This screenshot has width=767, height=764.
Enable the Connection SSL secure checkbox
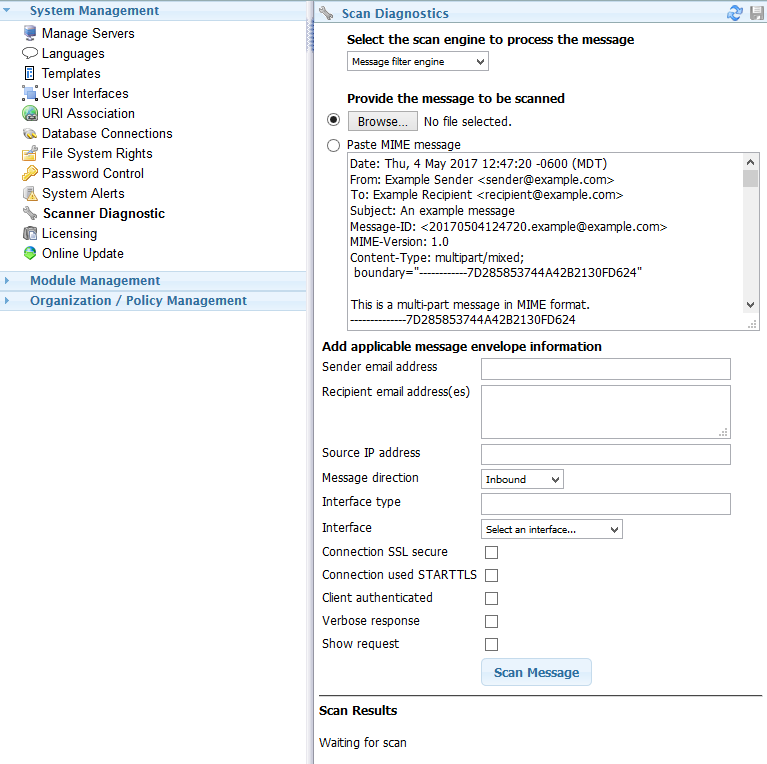[491, 552]
